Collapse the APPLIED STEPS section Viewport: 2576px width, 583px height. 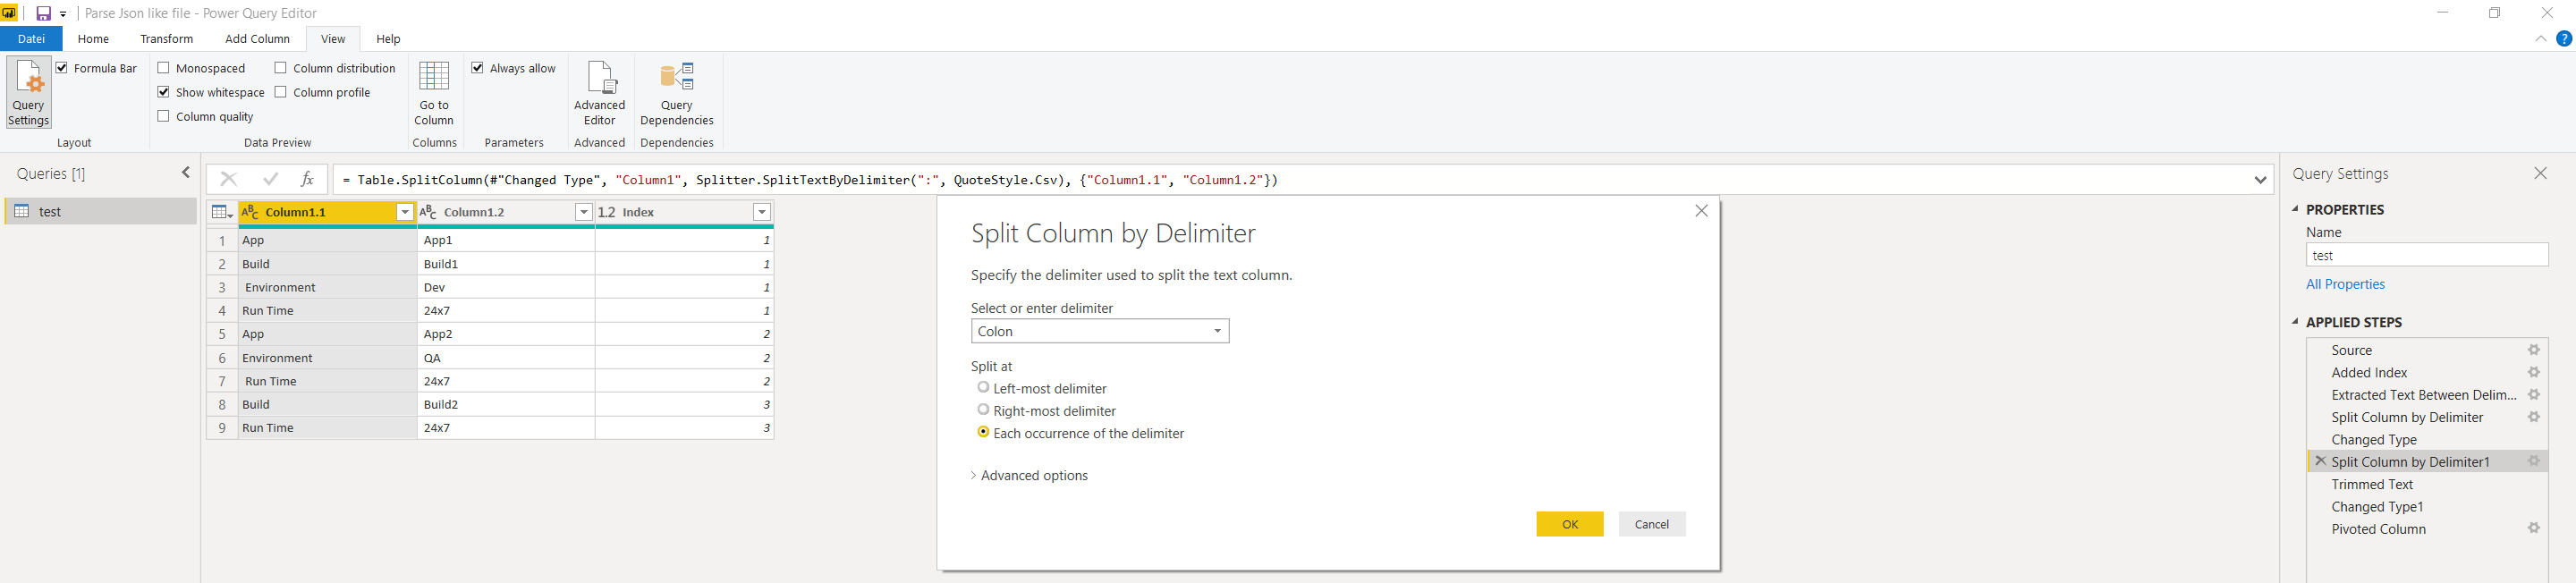2296,322
